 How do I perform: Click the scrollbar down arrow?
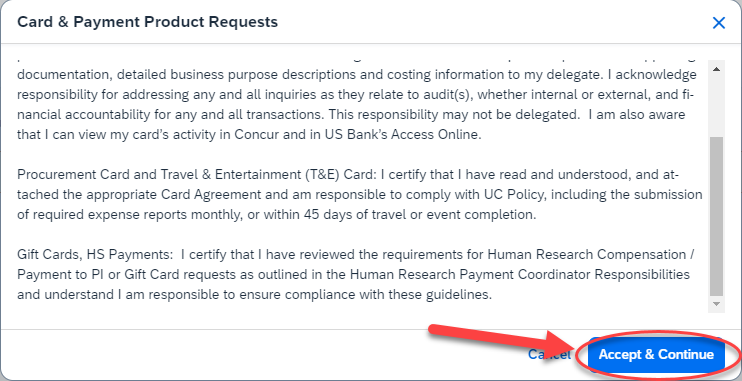[716, 303]
